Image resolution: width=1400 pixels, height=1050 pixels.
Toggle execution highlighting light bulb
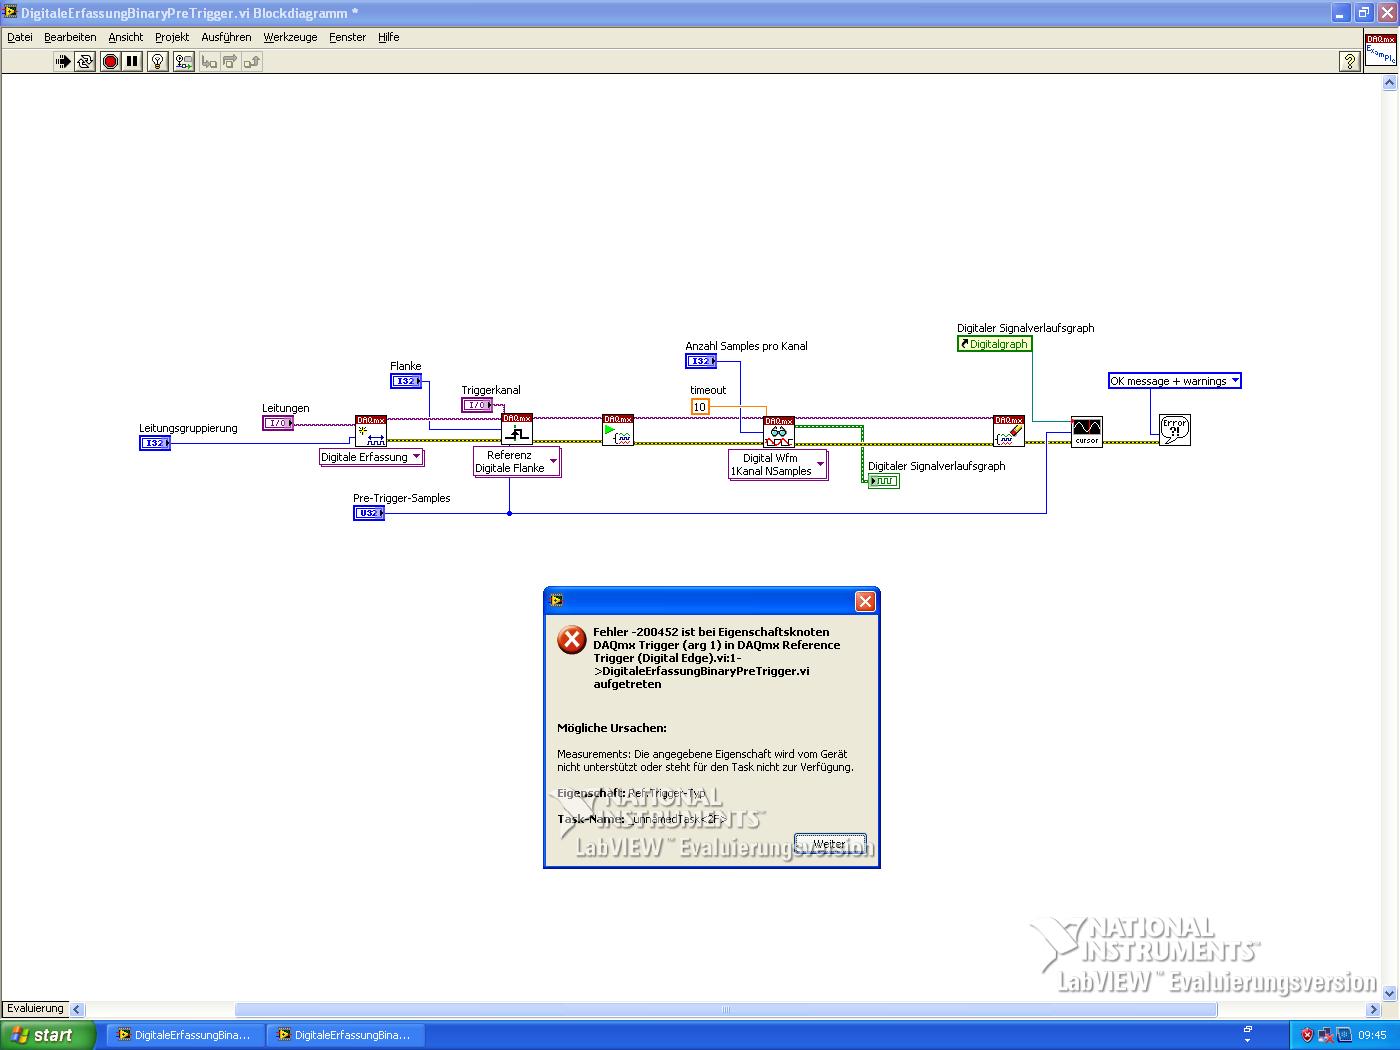[158, 62]
